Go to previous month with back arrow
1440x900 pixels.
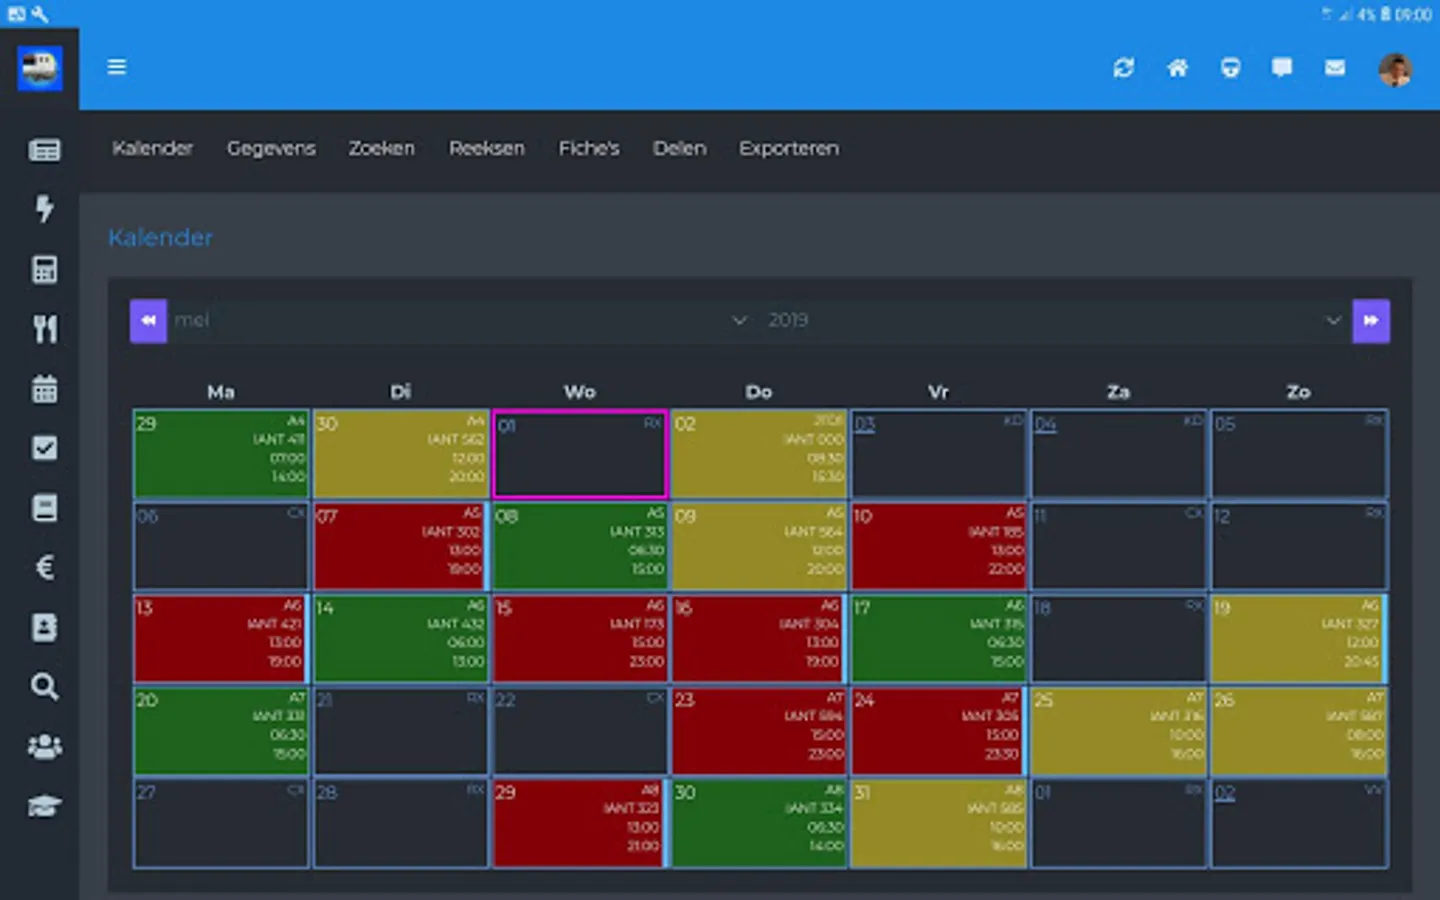(148, 321)
